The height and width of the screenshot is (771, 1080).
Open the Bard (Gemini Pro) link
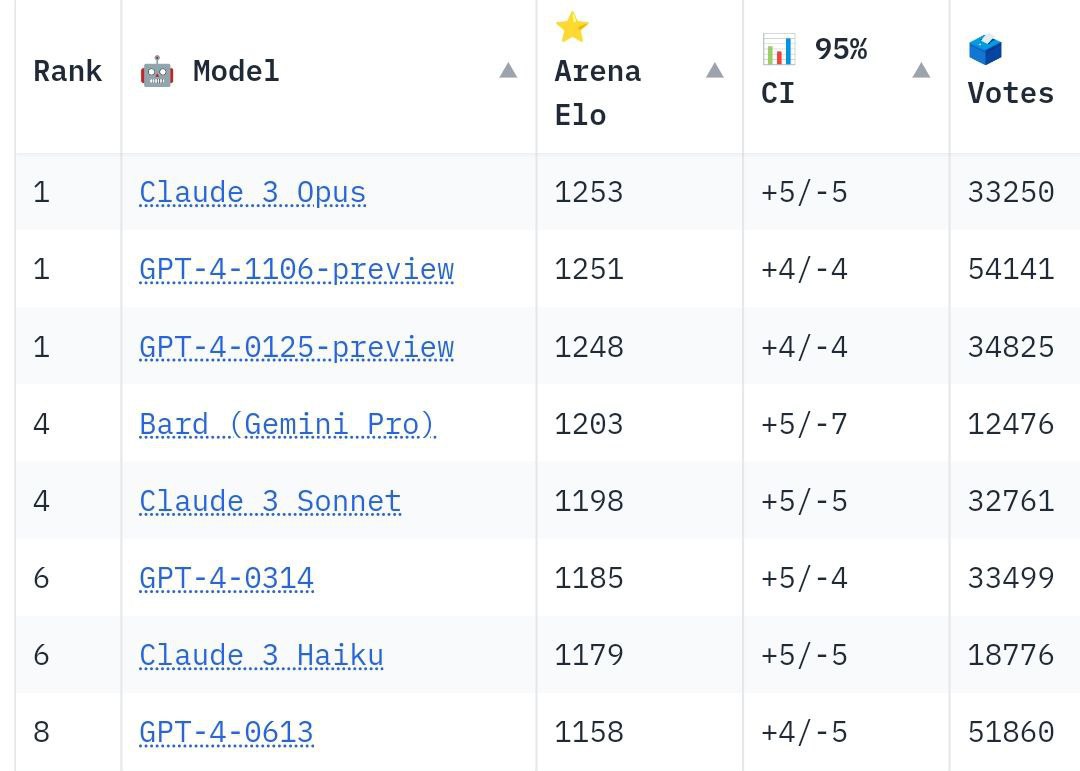[x=287, y=424]
